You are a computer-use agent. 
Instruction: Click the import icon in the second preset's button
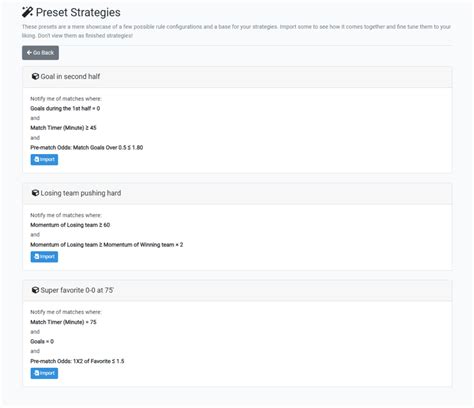(x=37, y=257)
